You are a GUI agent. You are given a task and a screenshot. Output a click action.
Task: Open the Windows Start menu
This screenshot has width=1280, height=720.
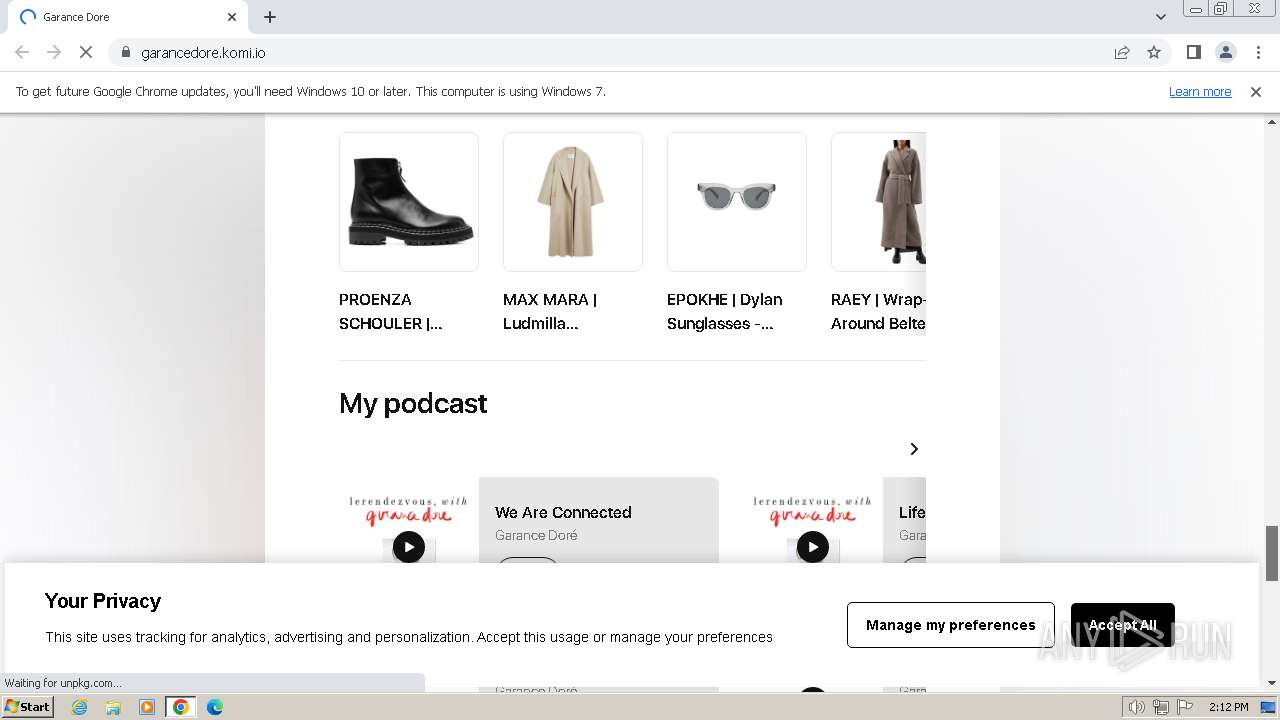coord(27,706)
